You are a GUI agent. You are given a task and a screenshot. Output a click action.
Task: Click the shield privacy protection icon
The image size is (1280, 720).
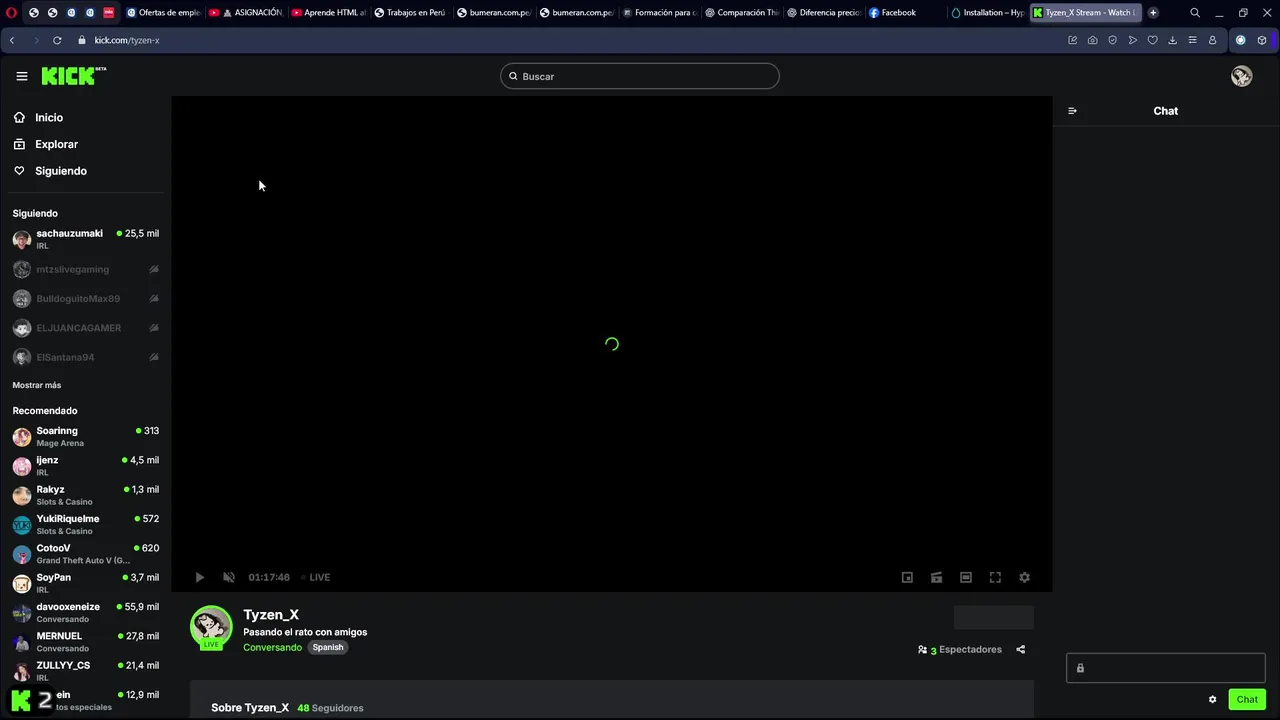click(x=1112, y=40)
